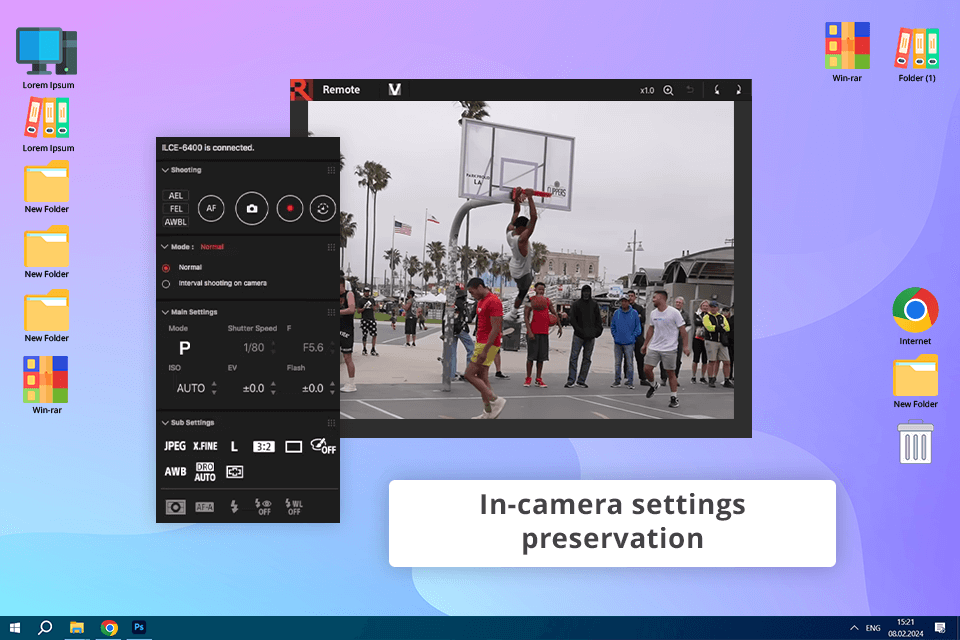The image size is (960, 640).
Task: Collapse the Shooting section chevron
Action: click(165, 170)
